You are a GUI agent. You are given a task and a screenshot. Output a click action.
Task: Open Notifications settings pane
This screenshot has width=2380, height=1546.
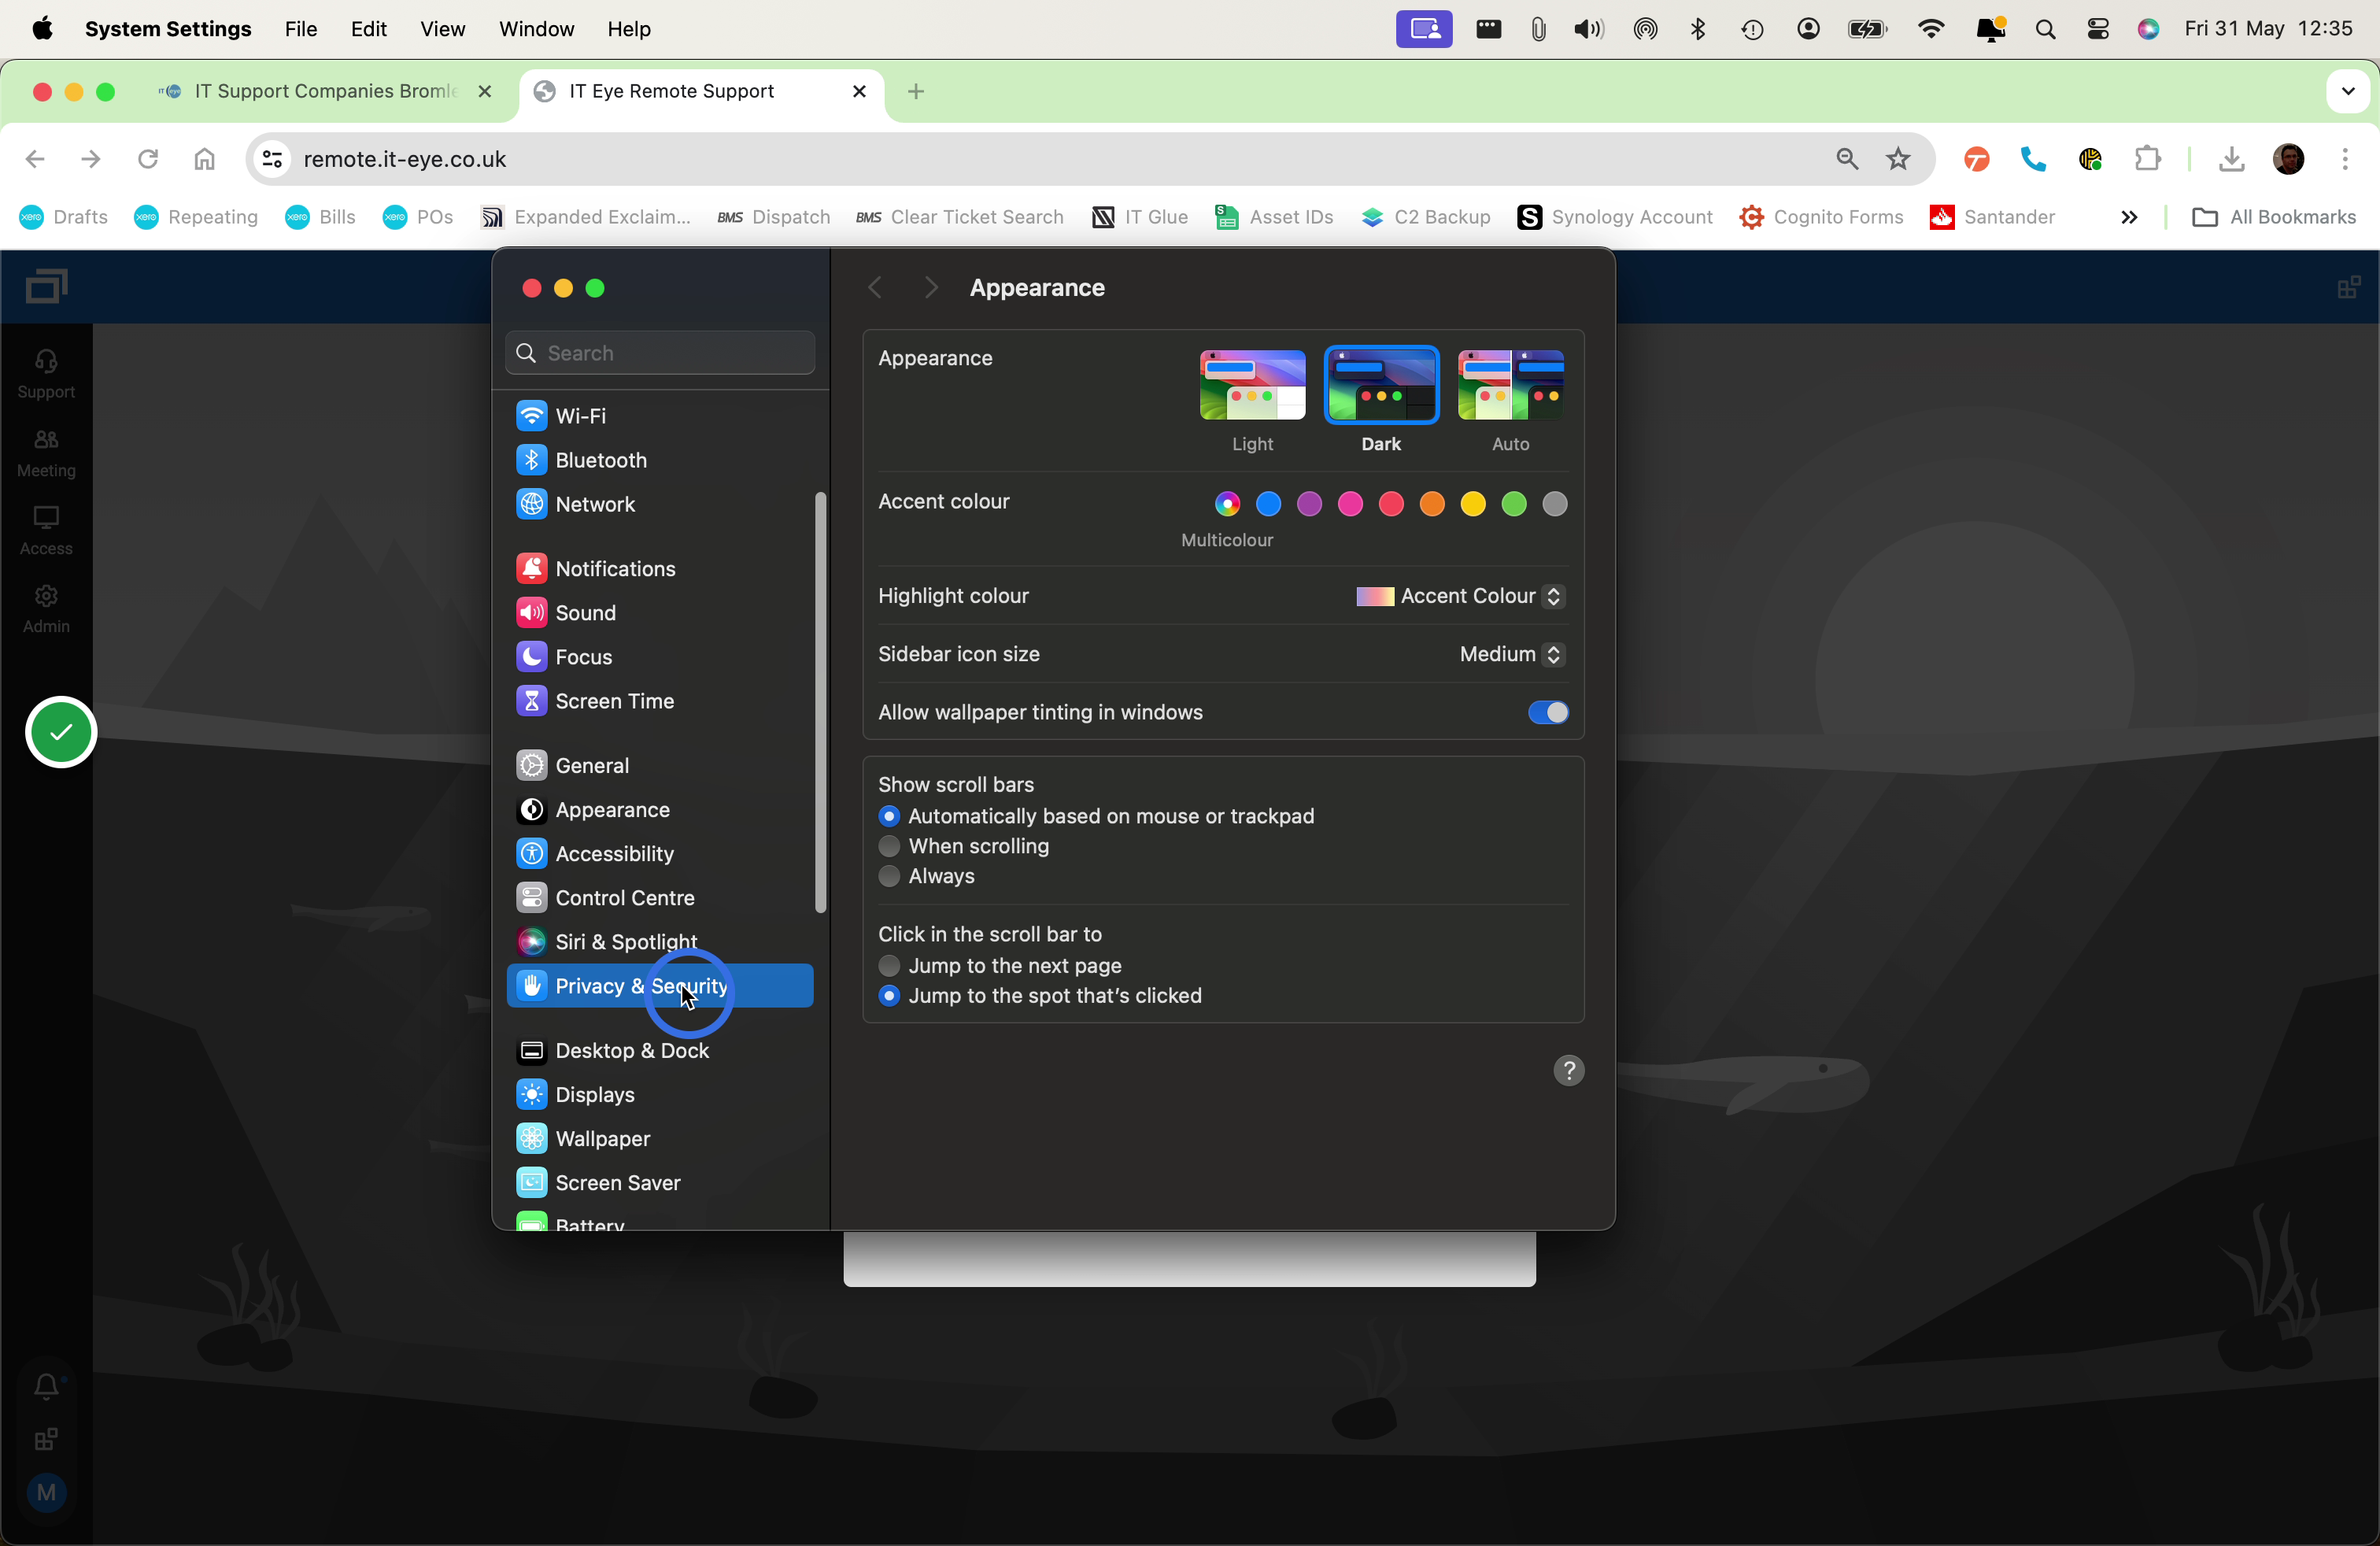point(660,568)
